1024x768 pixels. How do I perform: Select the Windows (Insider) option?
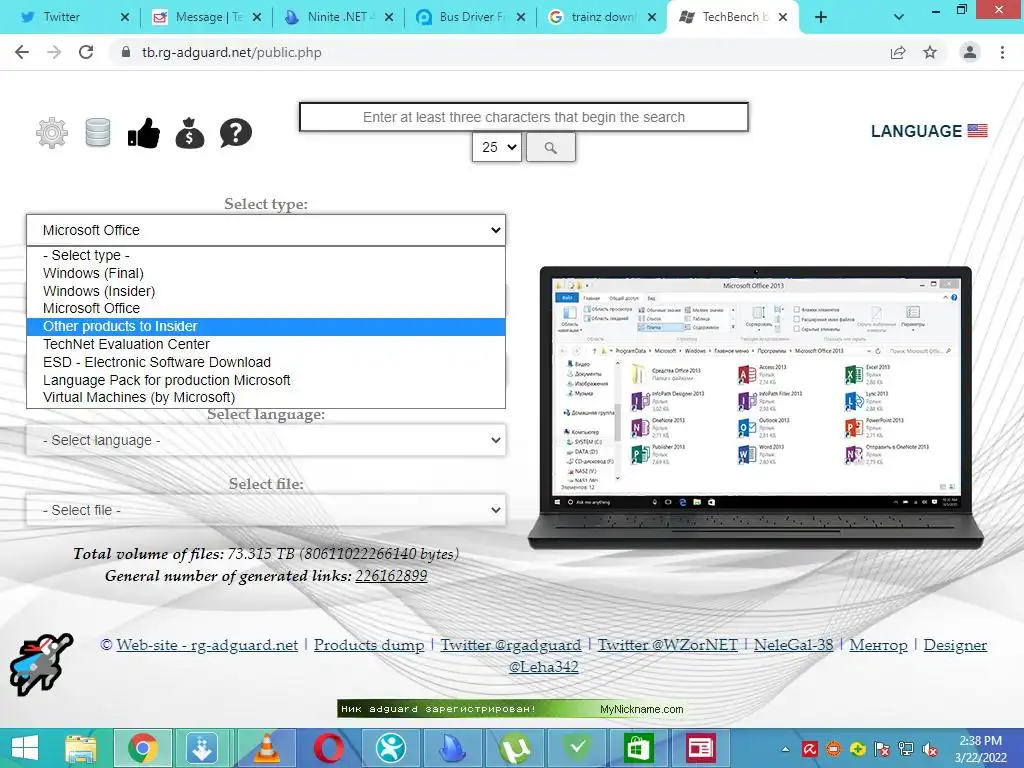266,291
